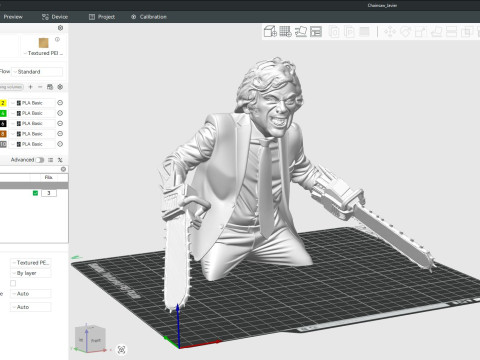Open filament 8 PLA Basic dropdown
Viewport: 480px width, 360px height.
click(x=32, y=134)
